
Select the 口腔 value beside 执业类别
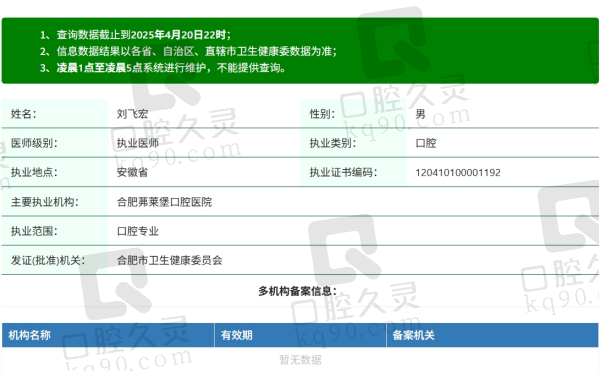pos(426,143)
